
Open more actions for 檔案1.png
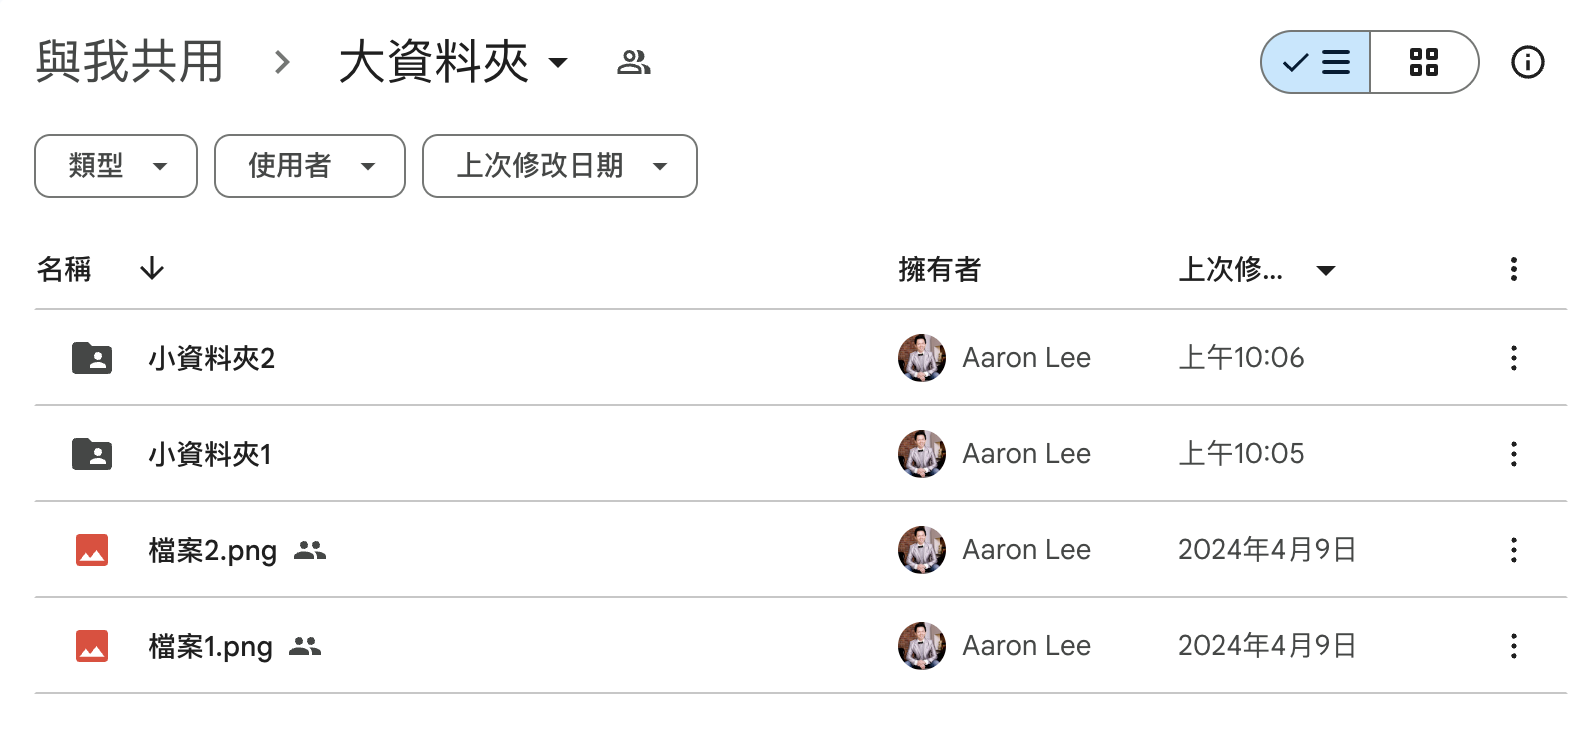(x=1513, y=646)
